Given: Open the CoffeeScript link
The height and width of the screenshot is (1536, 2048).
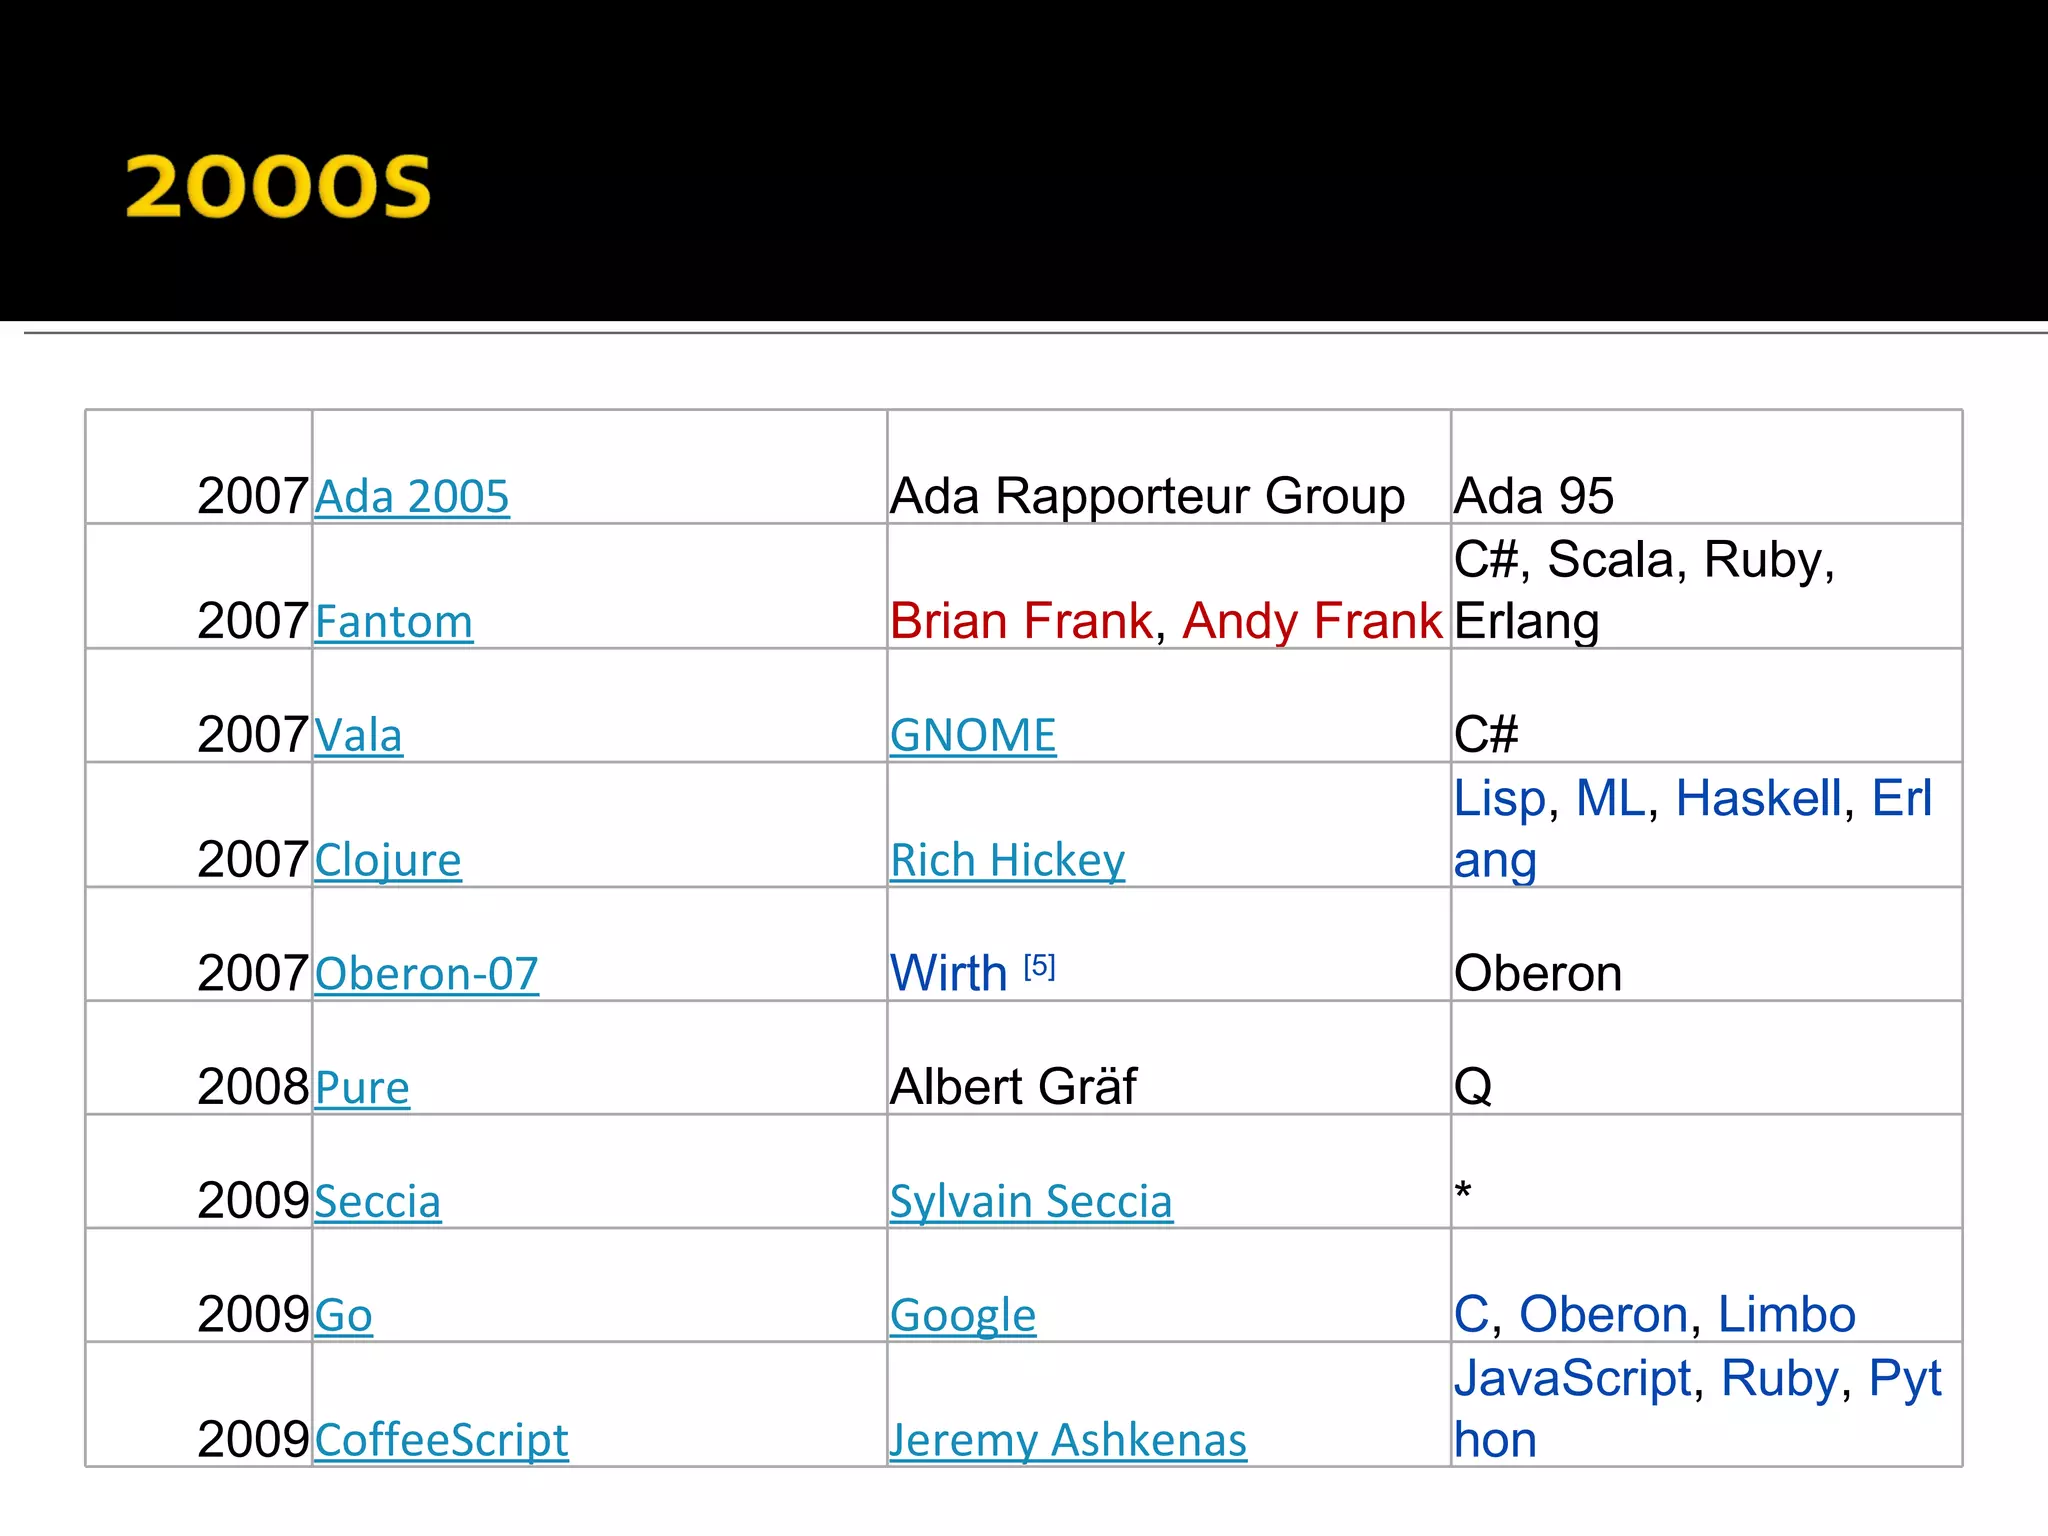Looking at the screenshot, I should tap(442, 1441).
